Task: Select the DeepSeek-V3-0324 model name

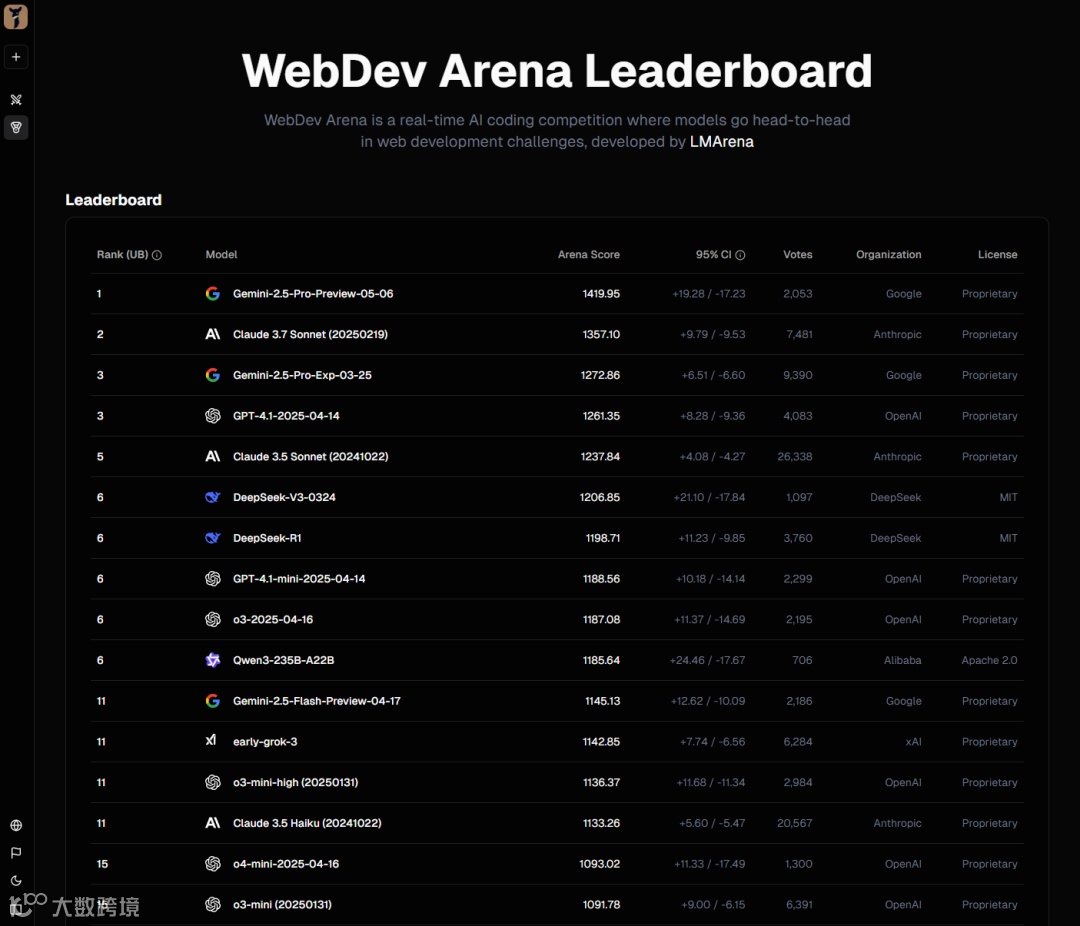Action: pyautogui.click(x=284, y=497)
